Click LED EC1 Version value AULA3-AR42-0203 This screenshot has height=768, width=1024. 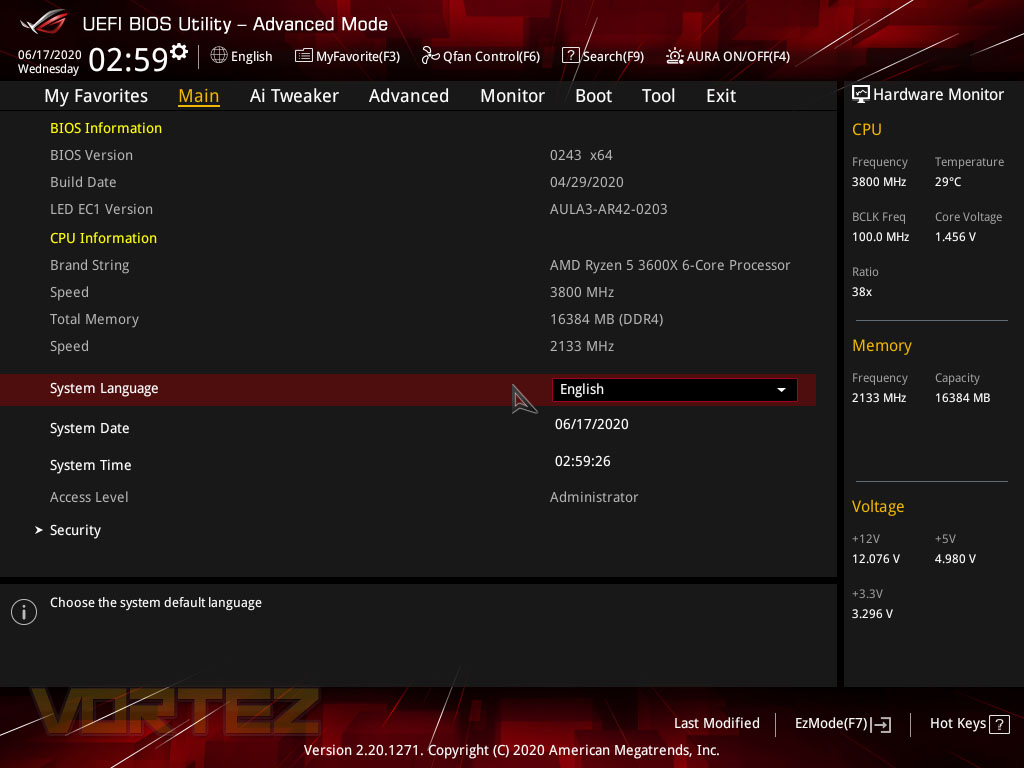pos(609,210)
